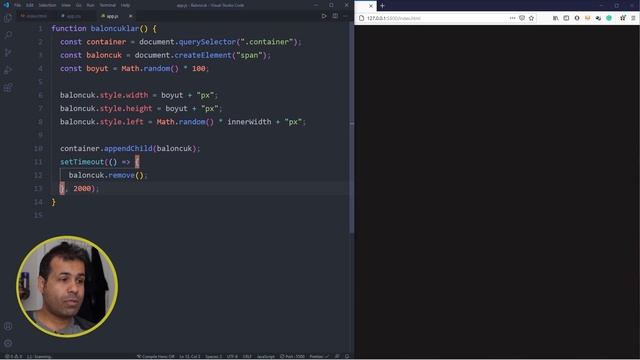The width and height of the screenshot is (640, 360).
Task: Open the Selection menu
Action: tap(47, 5)
